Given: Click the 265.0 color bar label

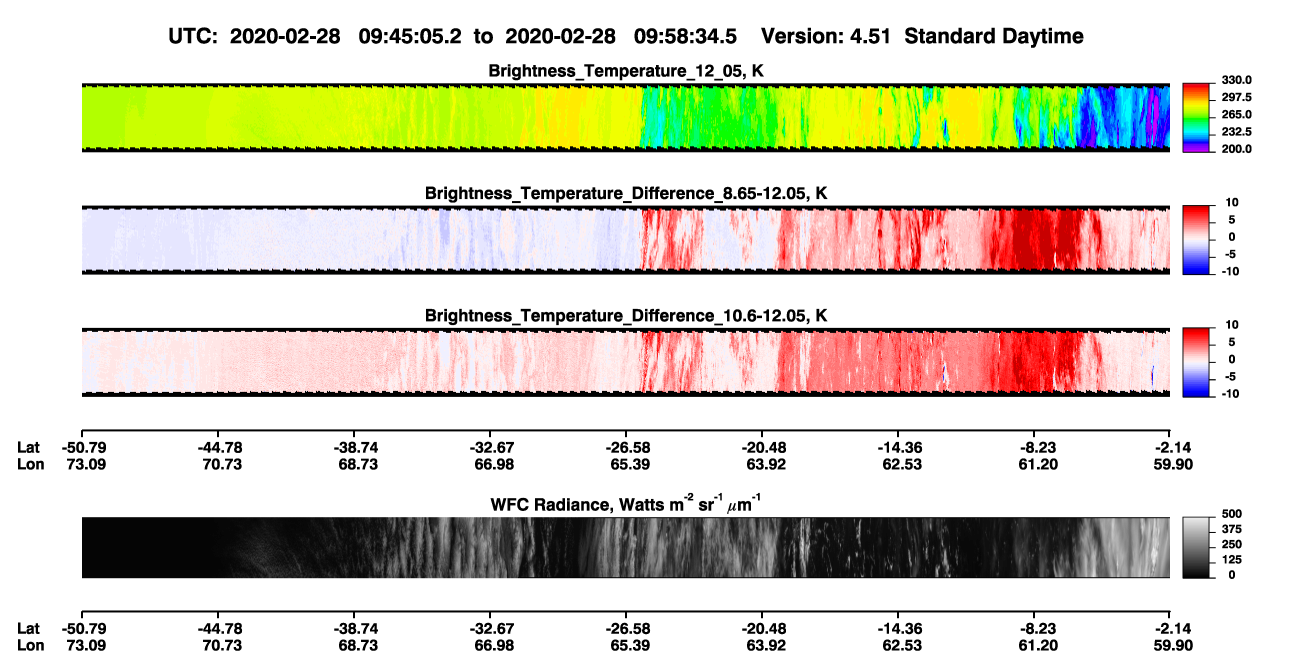Looking at the screenshot, I should (x=1236, y=115).
